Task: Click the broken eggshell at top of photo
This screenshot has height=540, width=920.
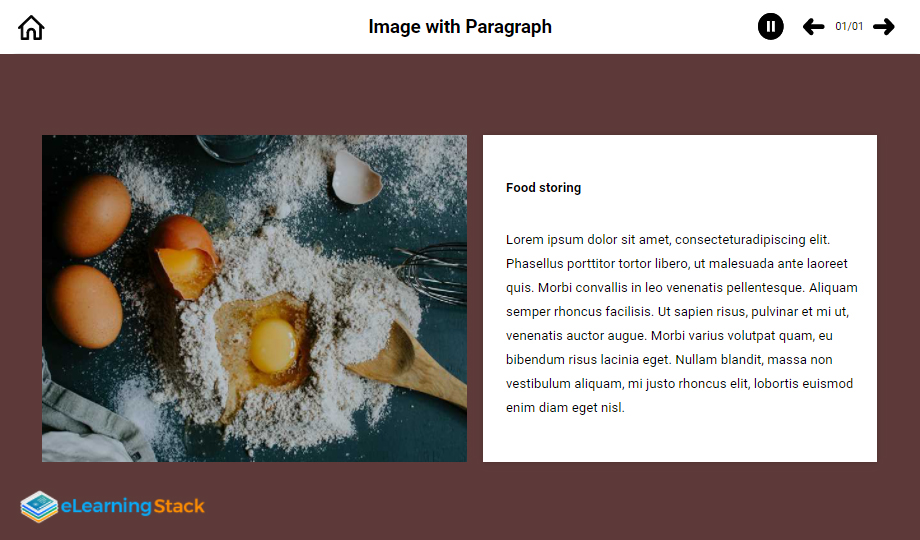Action: click(356, 177)
